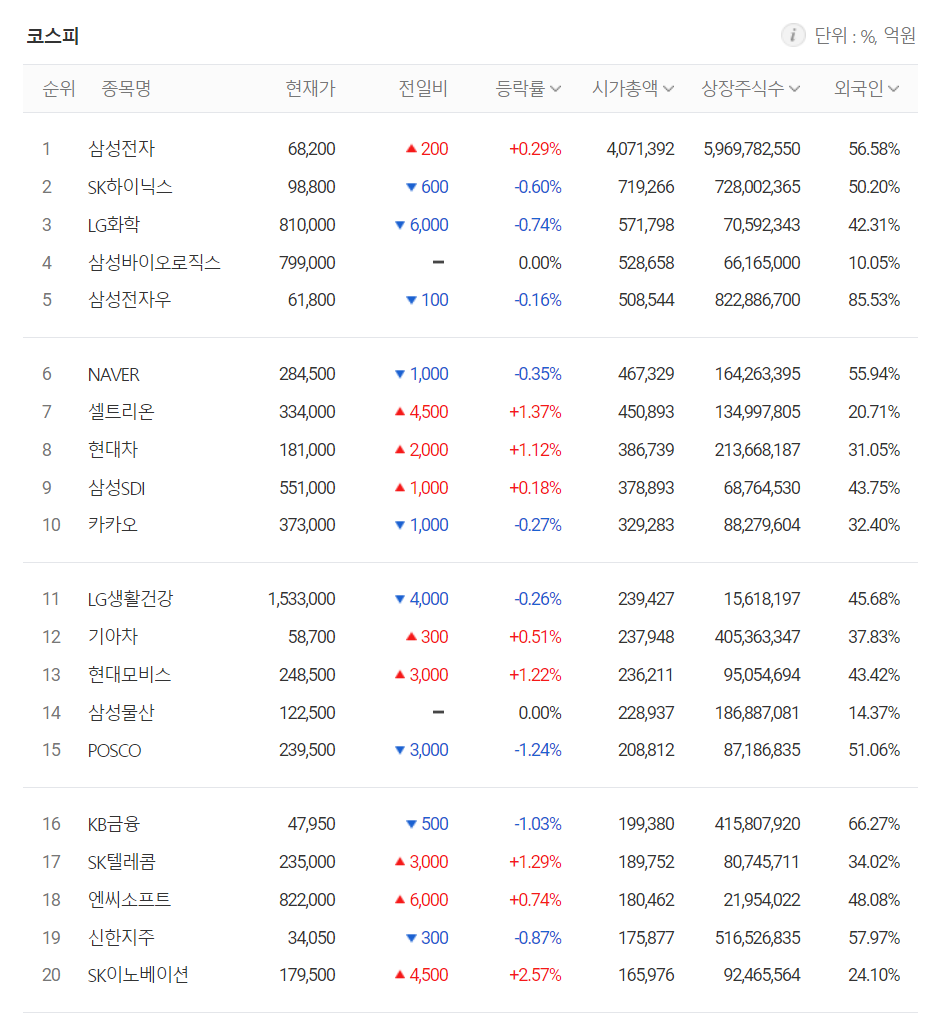Click 기아차 shares 405,363,347
Image resolution: width=943 pixels, height=1023 pixels.
[x=757, y=637]
